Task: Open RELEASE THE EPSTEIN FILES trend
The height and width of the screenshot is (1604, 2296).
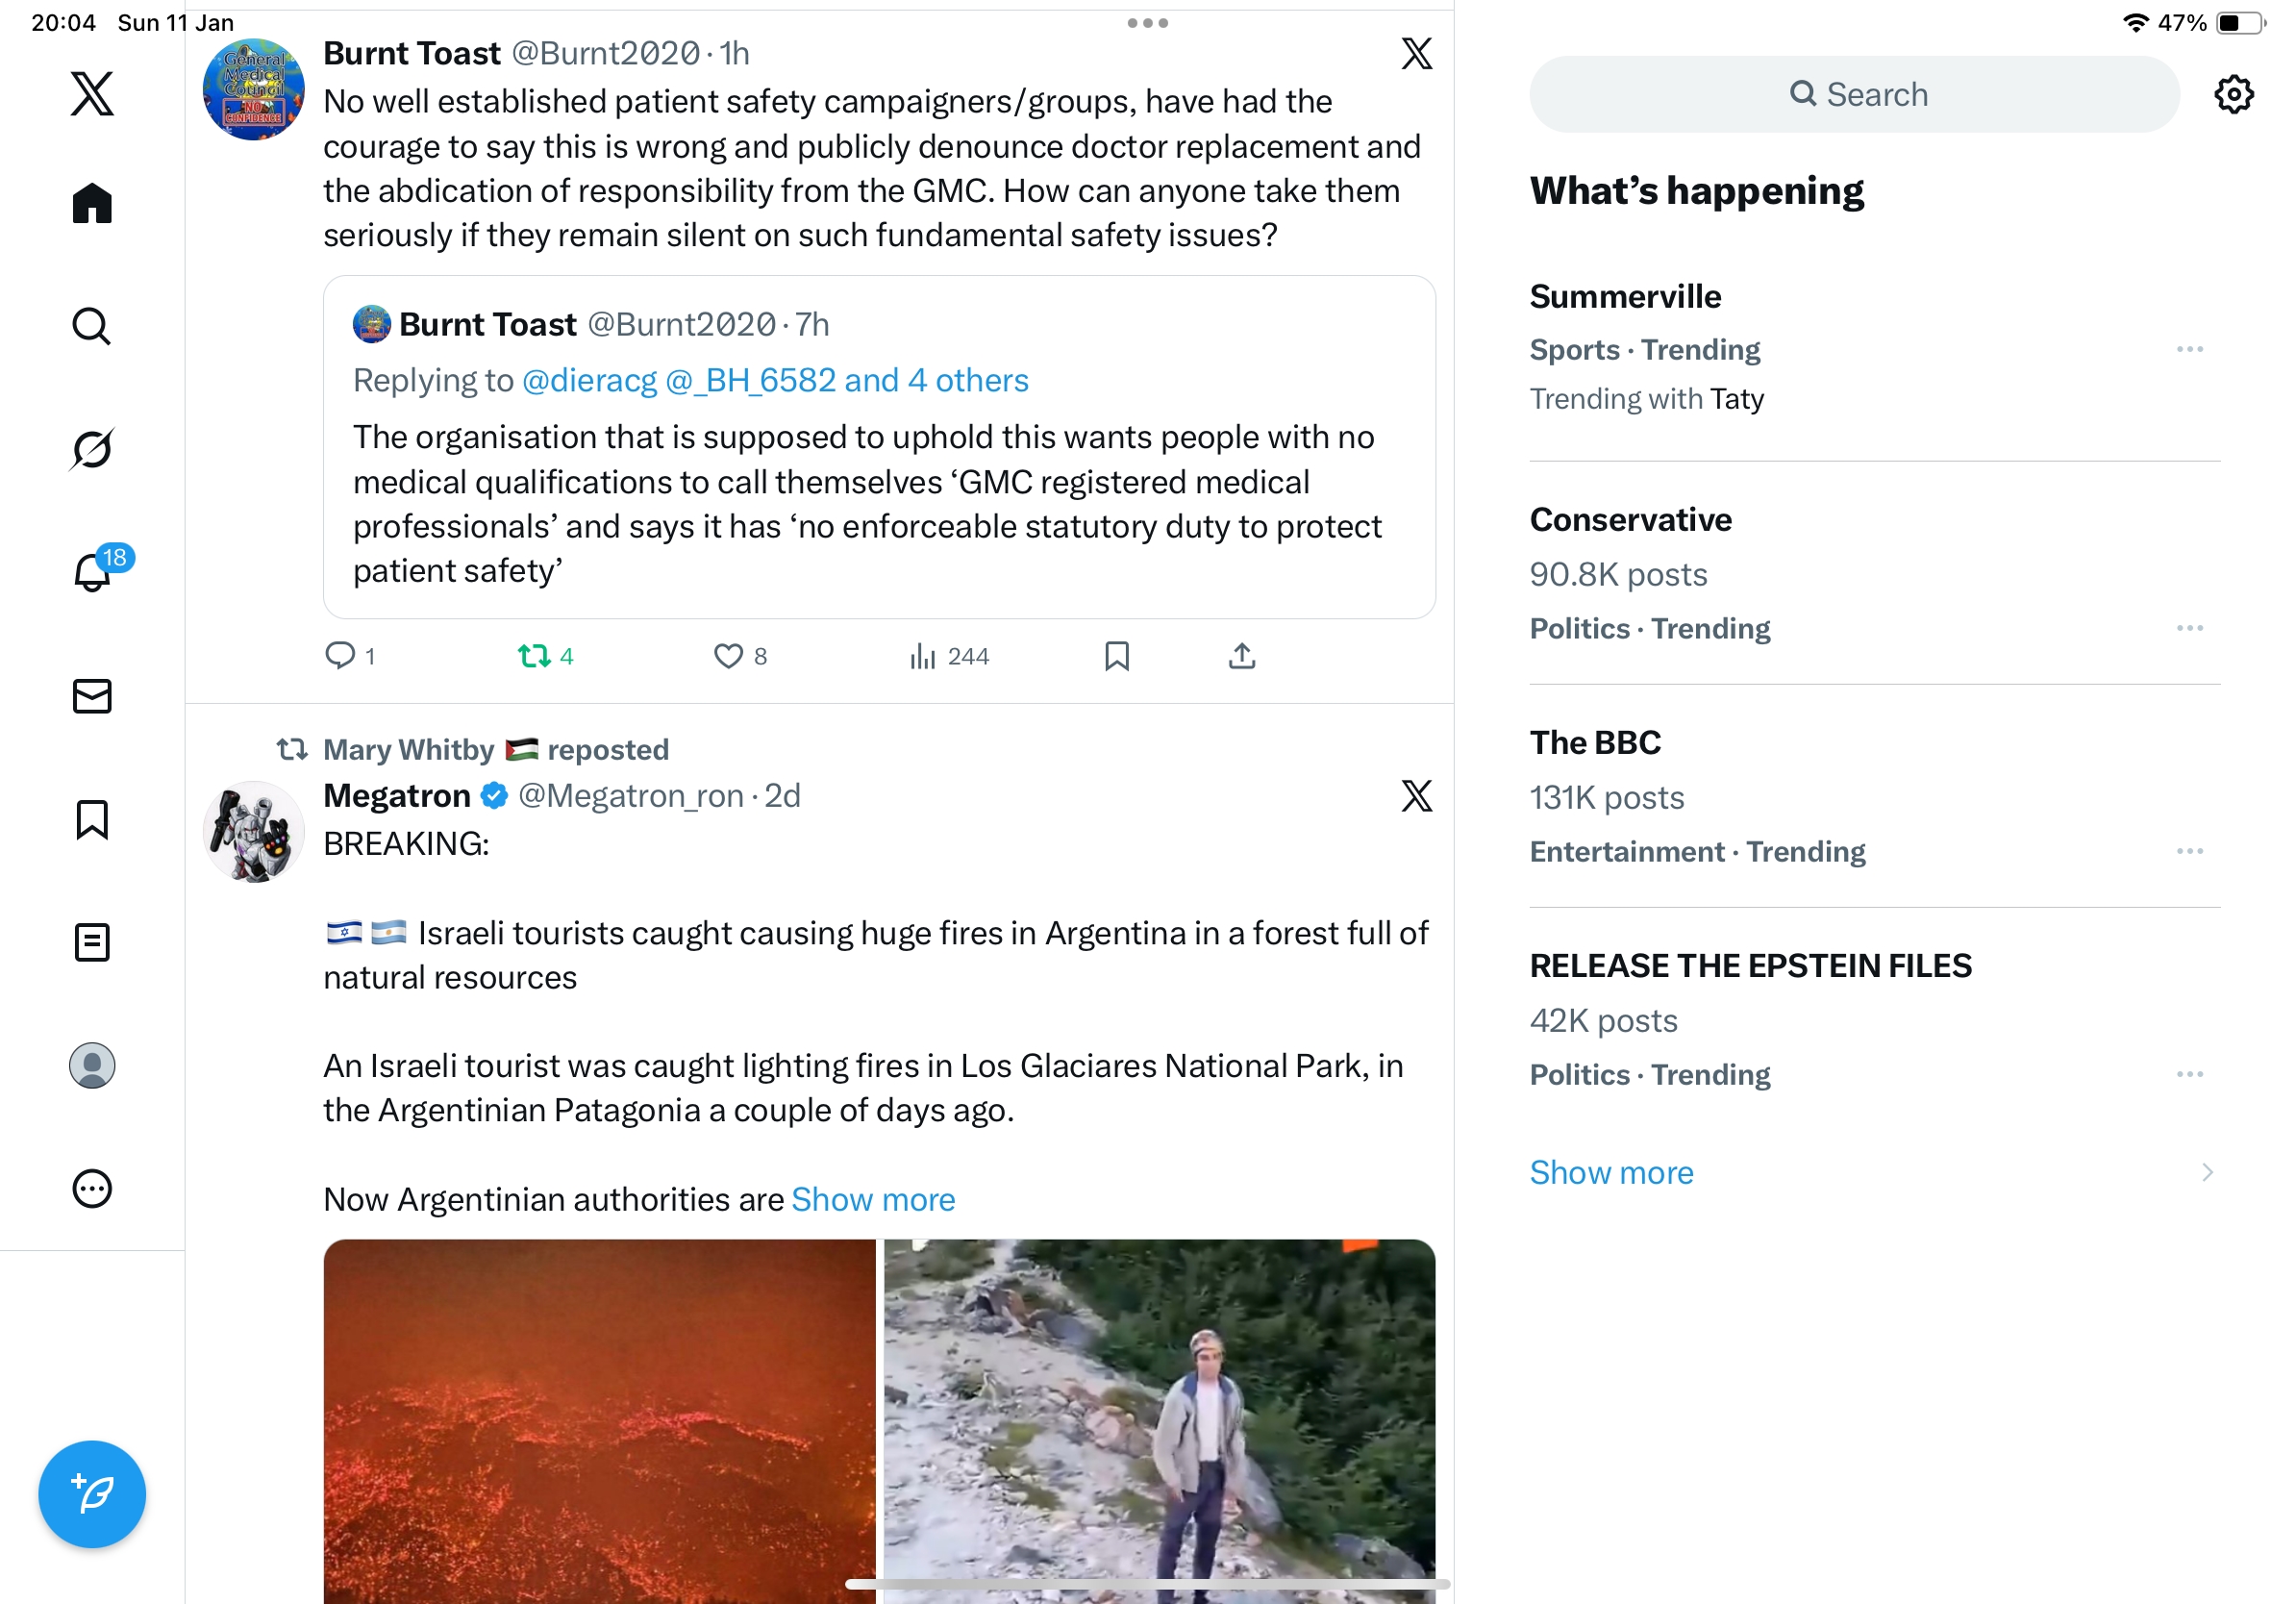Action: pos(1750,965)
